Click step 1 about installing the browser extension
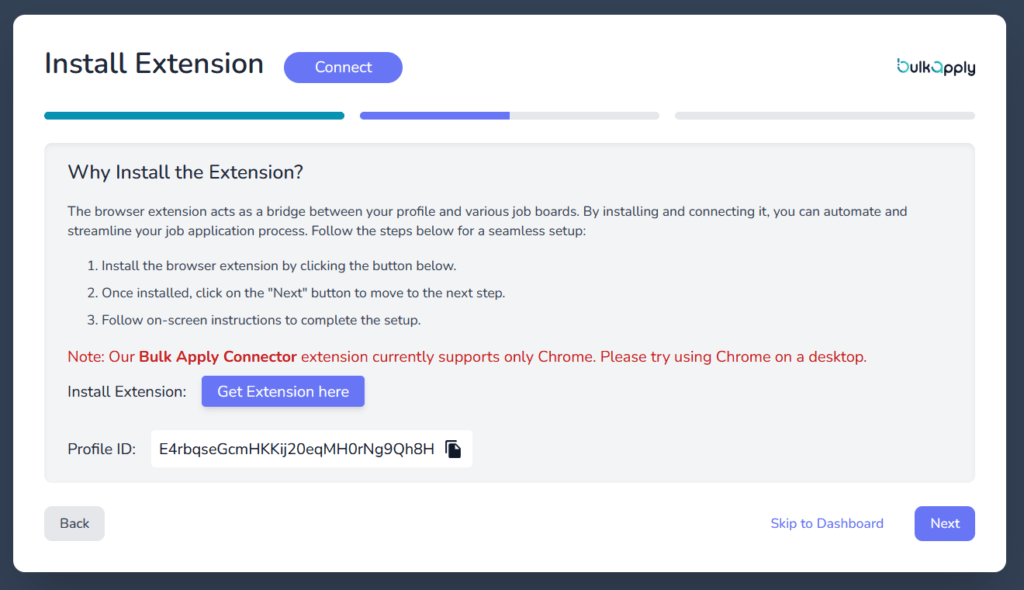1024x590 pixels. [x=278, y=266]
